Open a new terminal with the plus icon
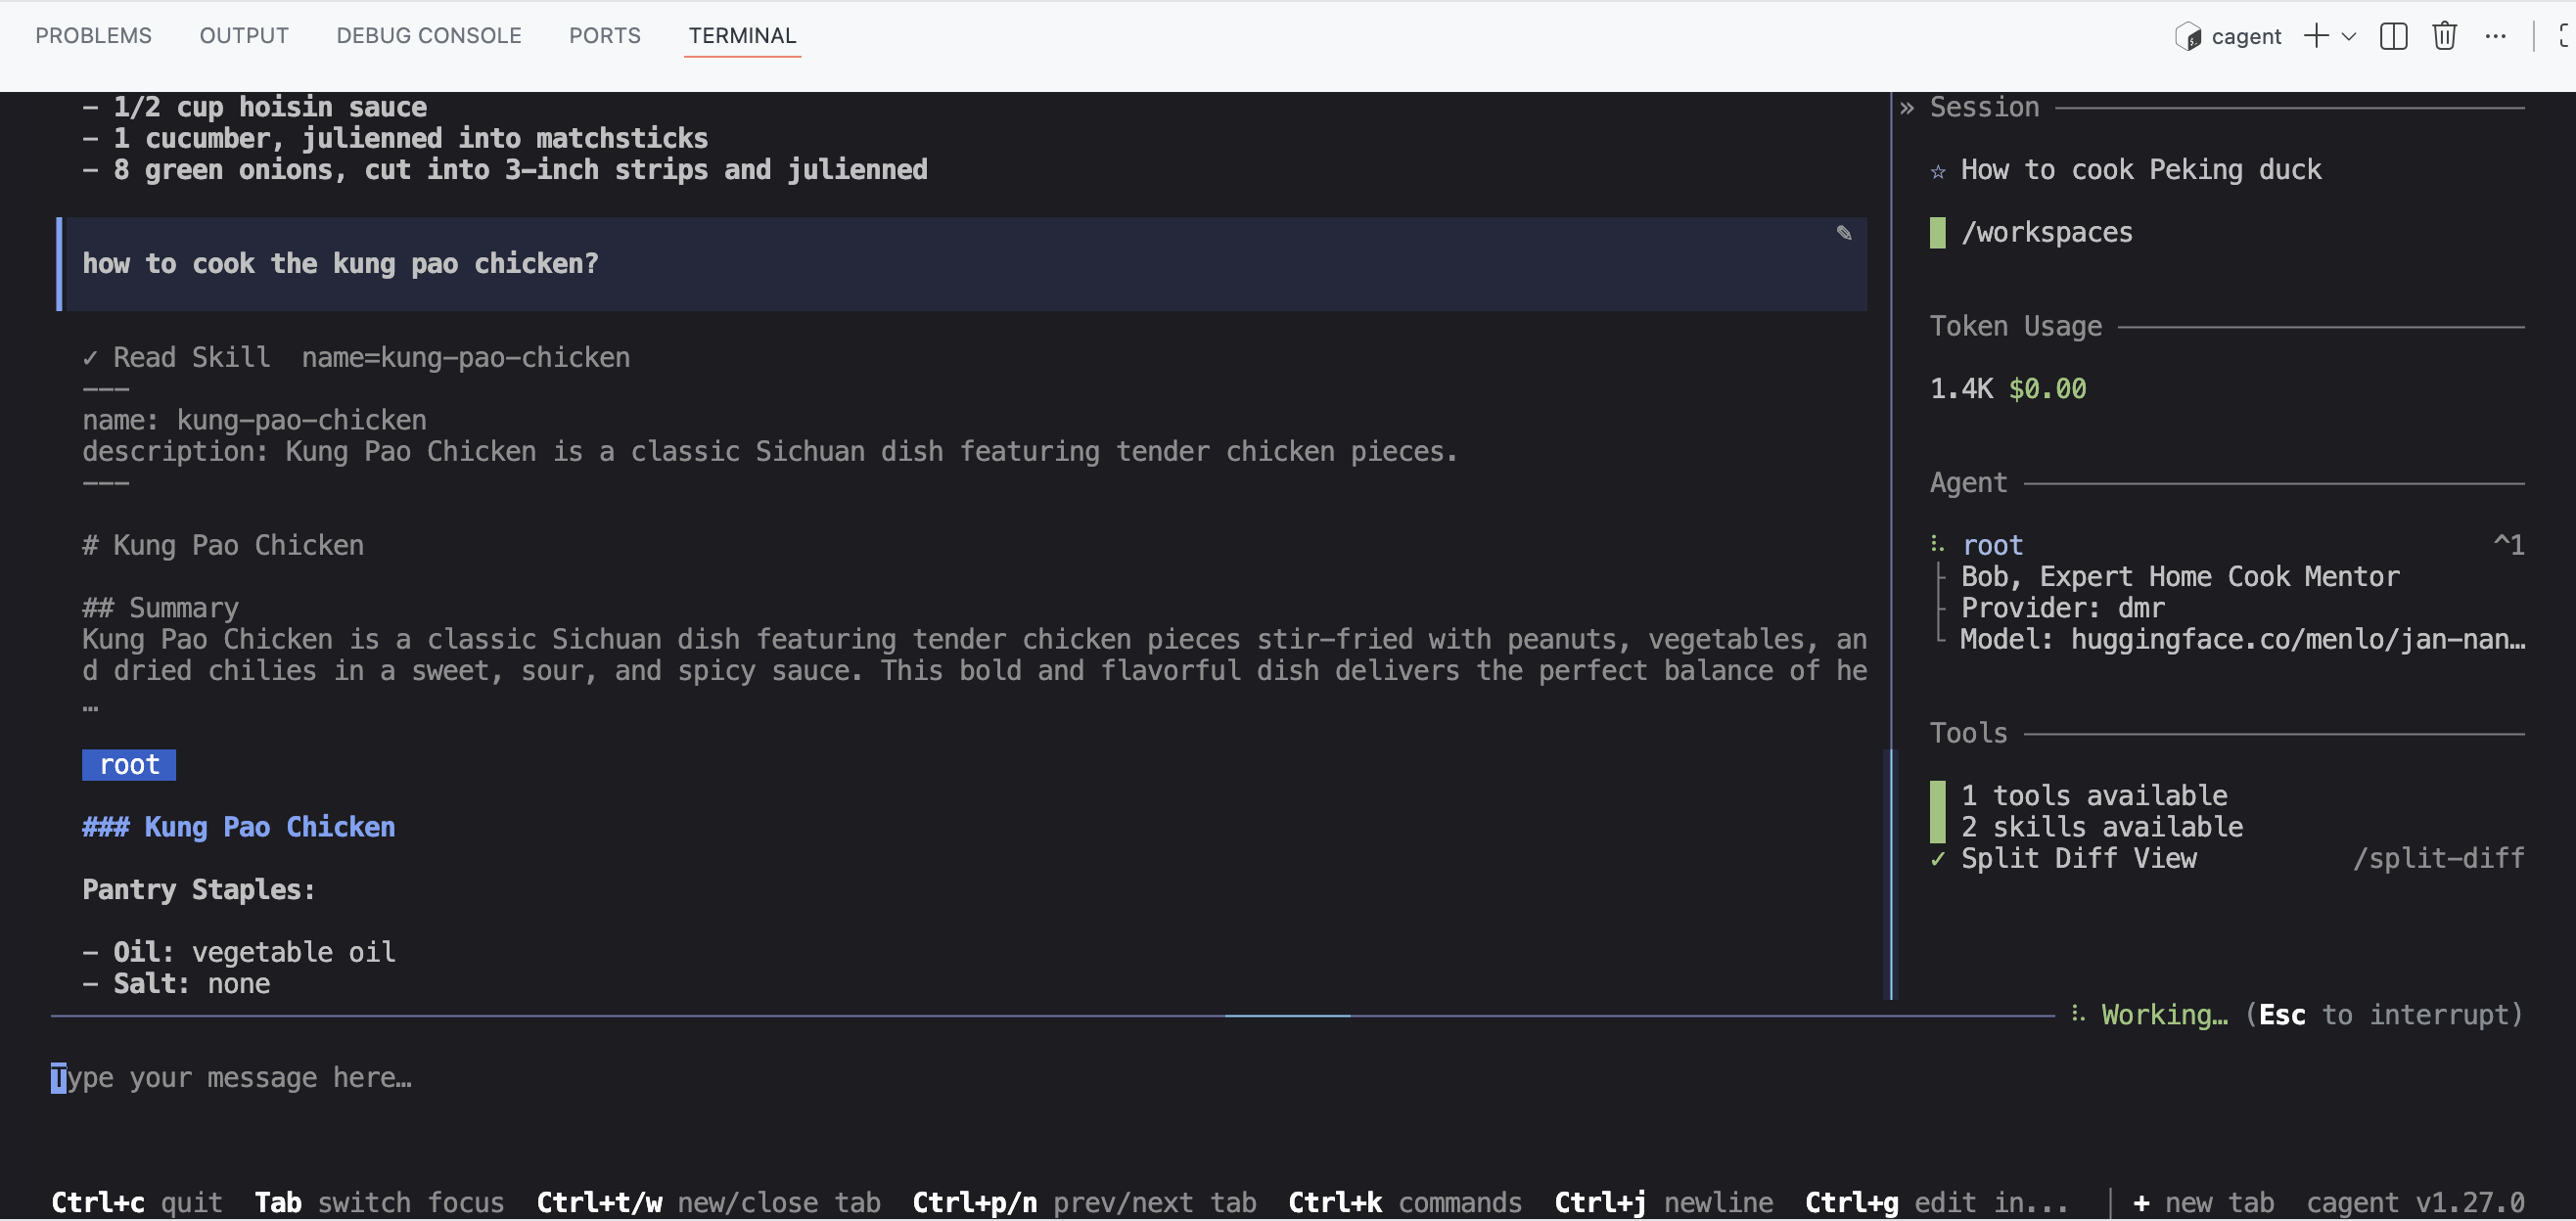2576x1221 pixels. point(2317,36)
